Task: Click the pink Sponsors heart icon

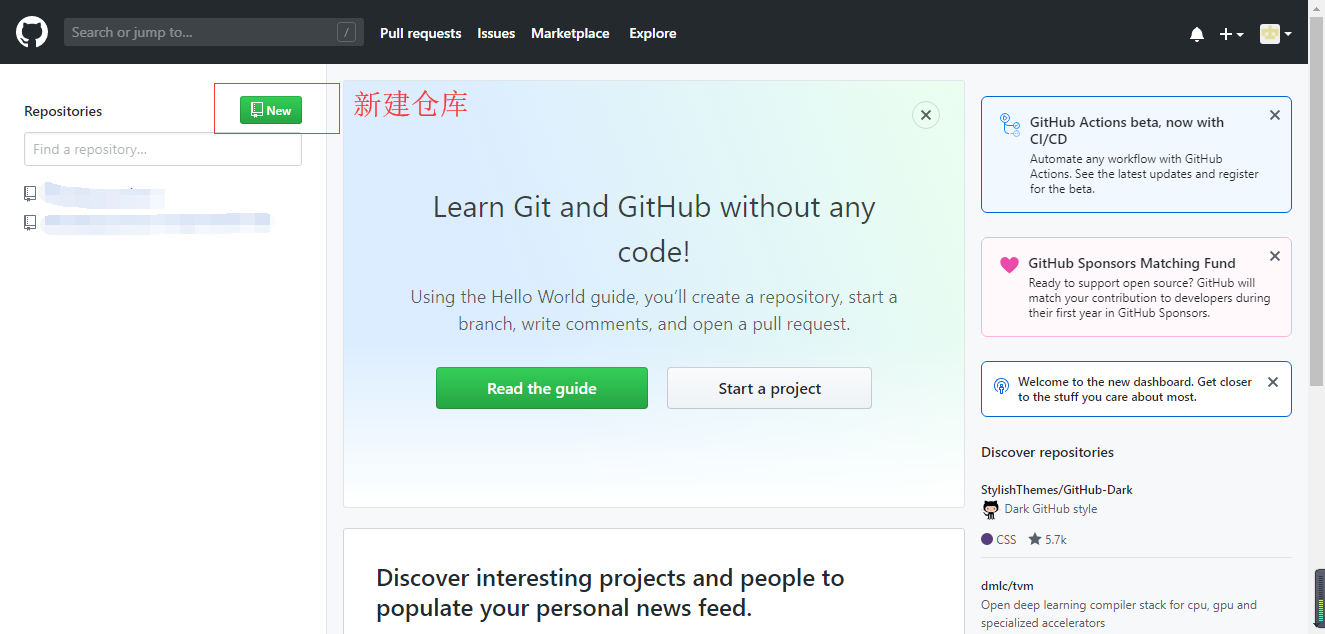Action: click(x=1009, y=265)
